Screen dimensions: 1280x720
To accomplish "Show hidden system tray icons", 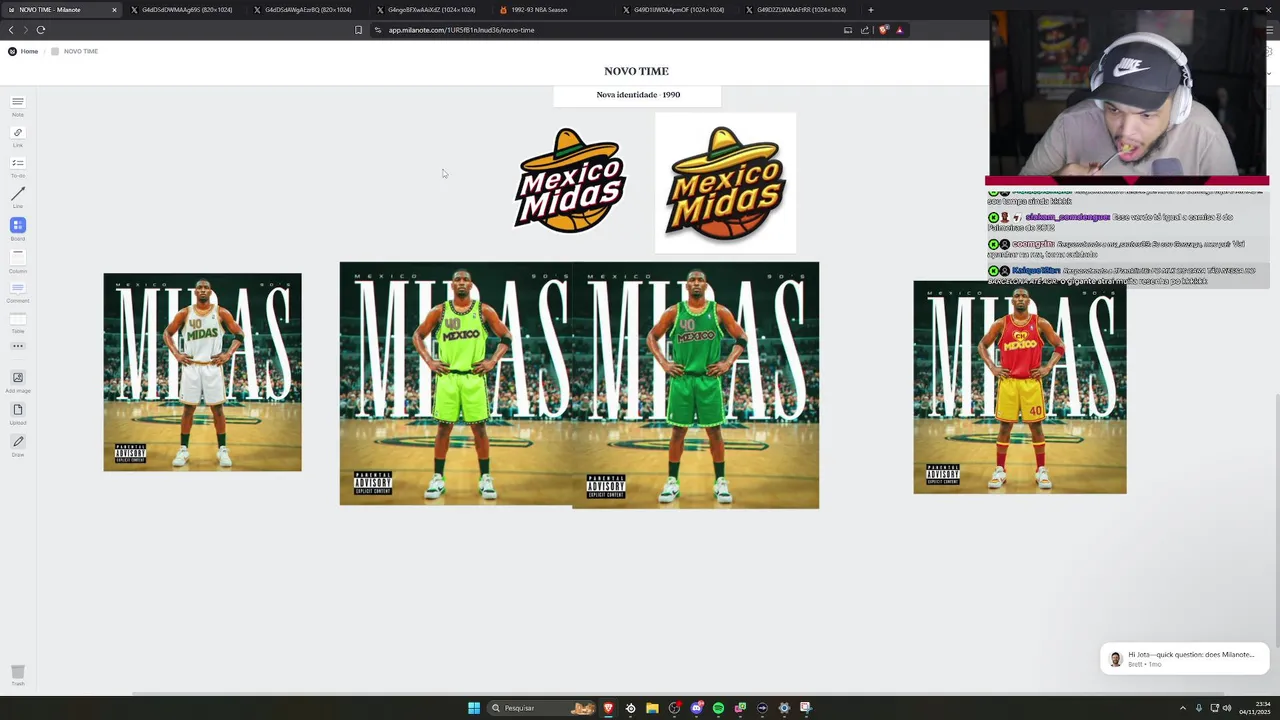I will pos(1183,708).
